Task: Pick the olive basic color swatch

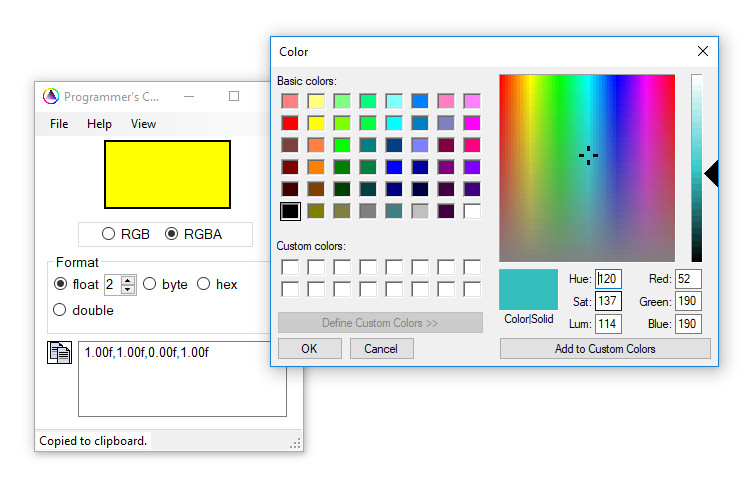Action: click(316, 211)
